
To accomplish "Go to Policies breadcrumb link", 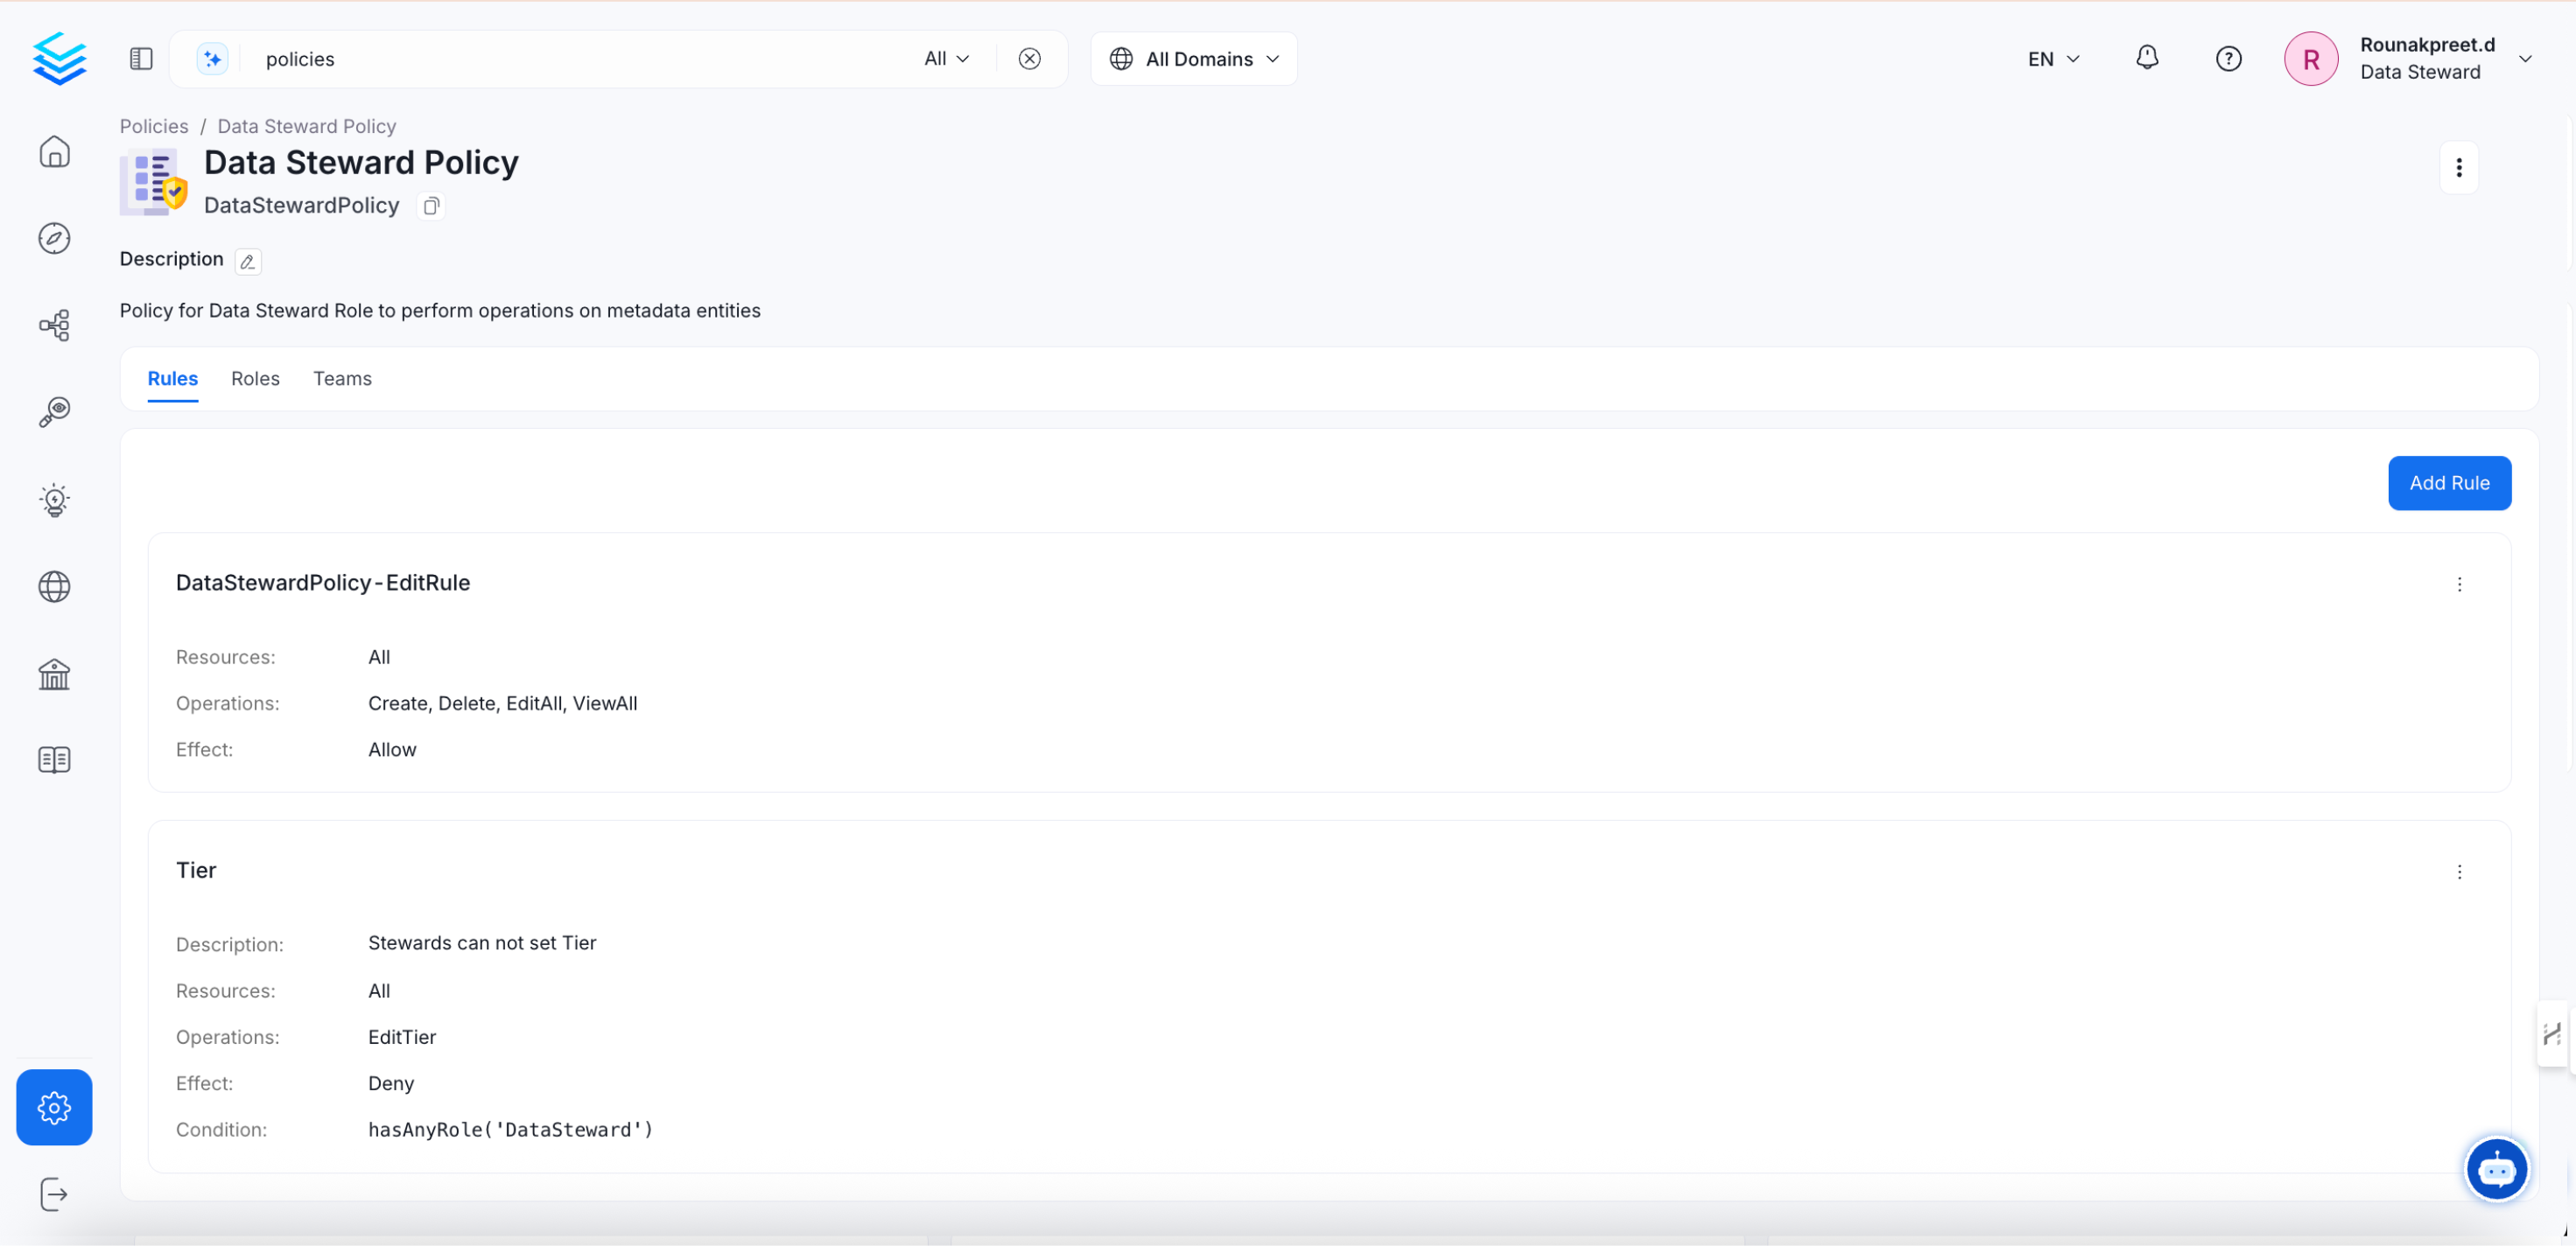I will 154,126.
